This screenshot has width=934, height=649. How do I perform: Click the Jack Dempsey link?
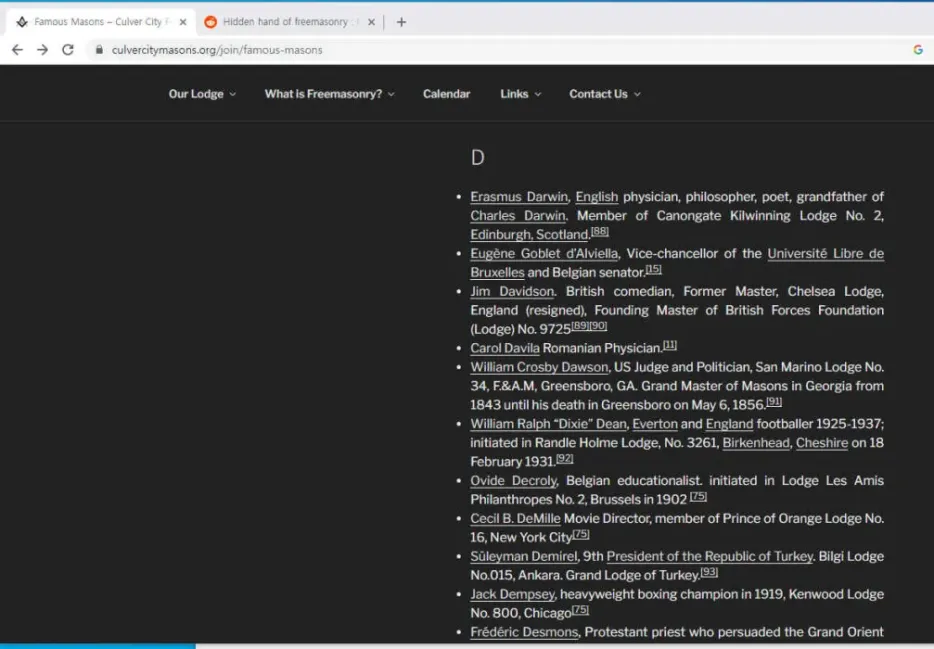pos(511,594)
